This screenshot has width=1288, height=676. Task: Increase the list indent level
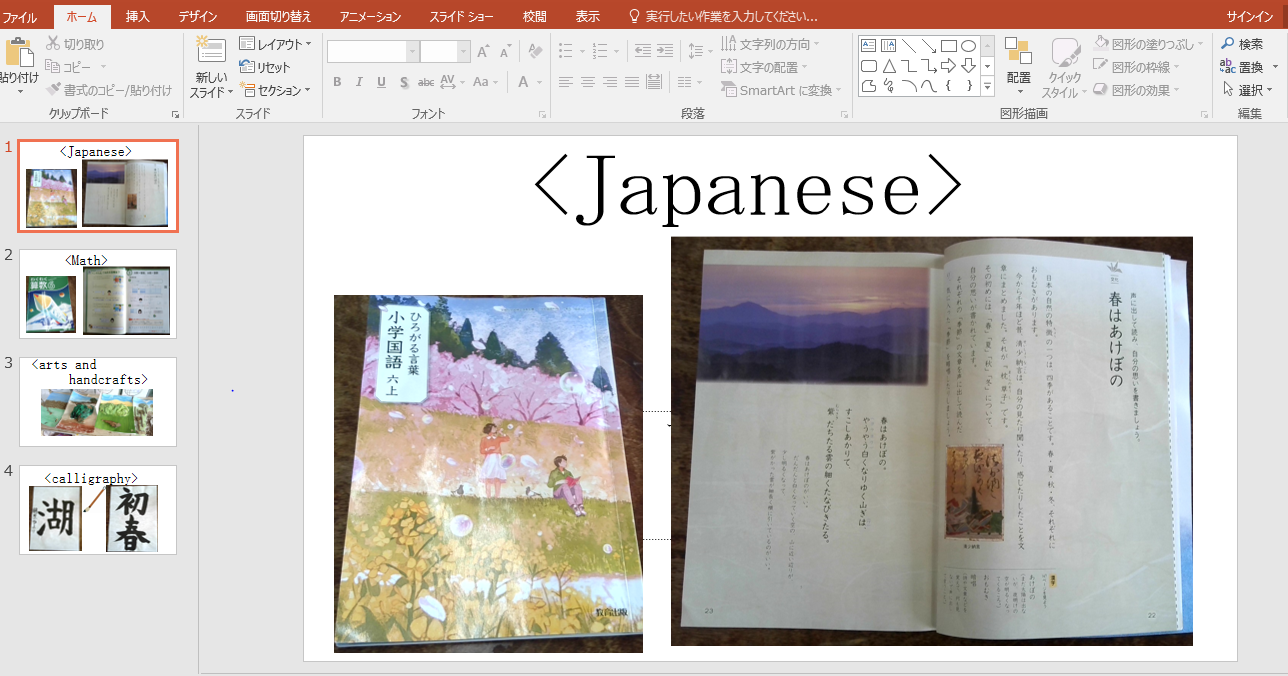click(x=666, y=50)
